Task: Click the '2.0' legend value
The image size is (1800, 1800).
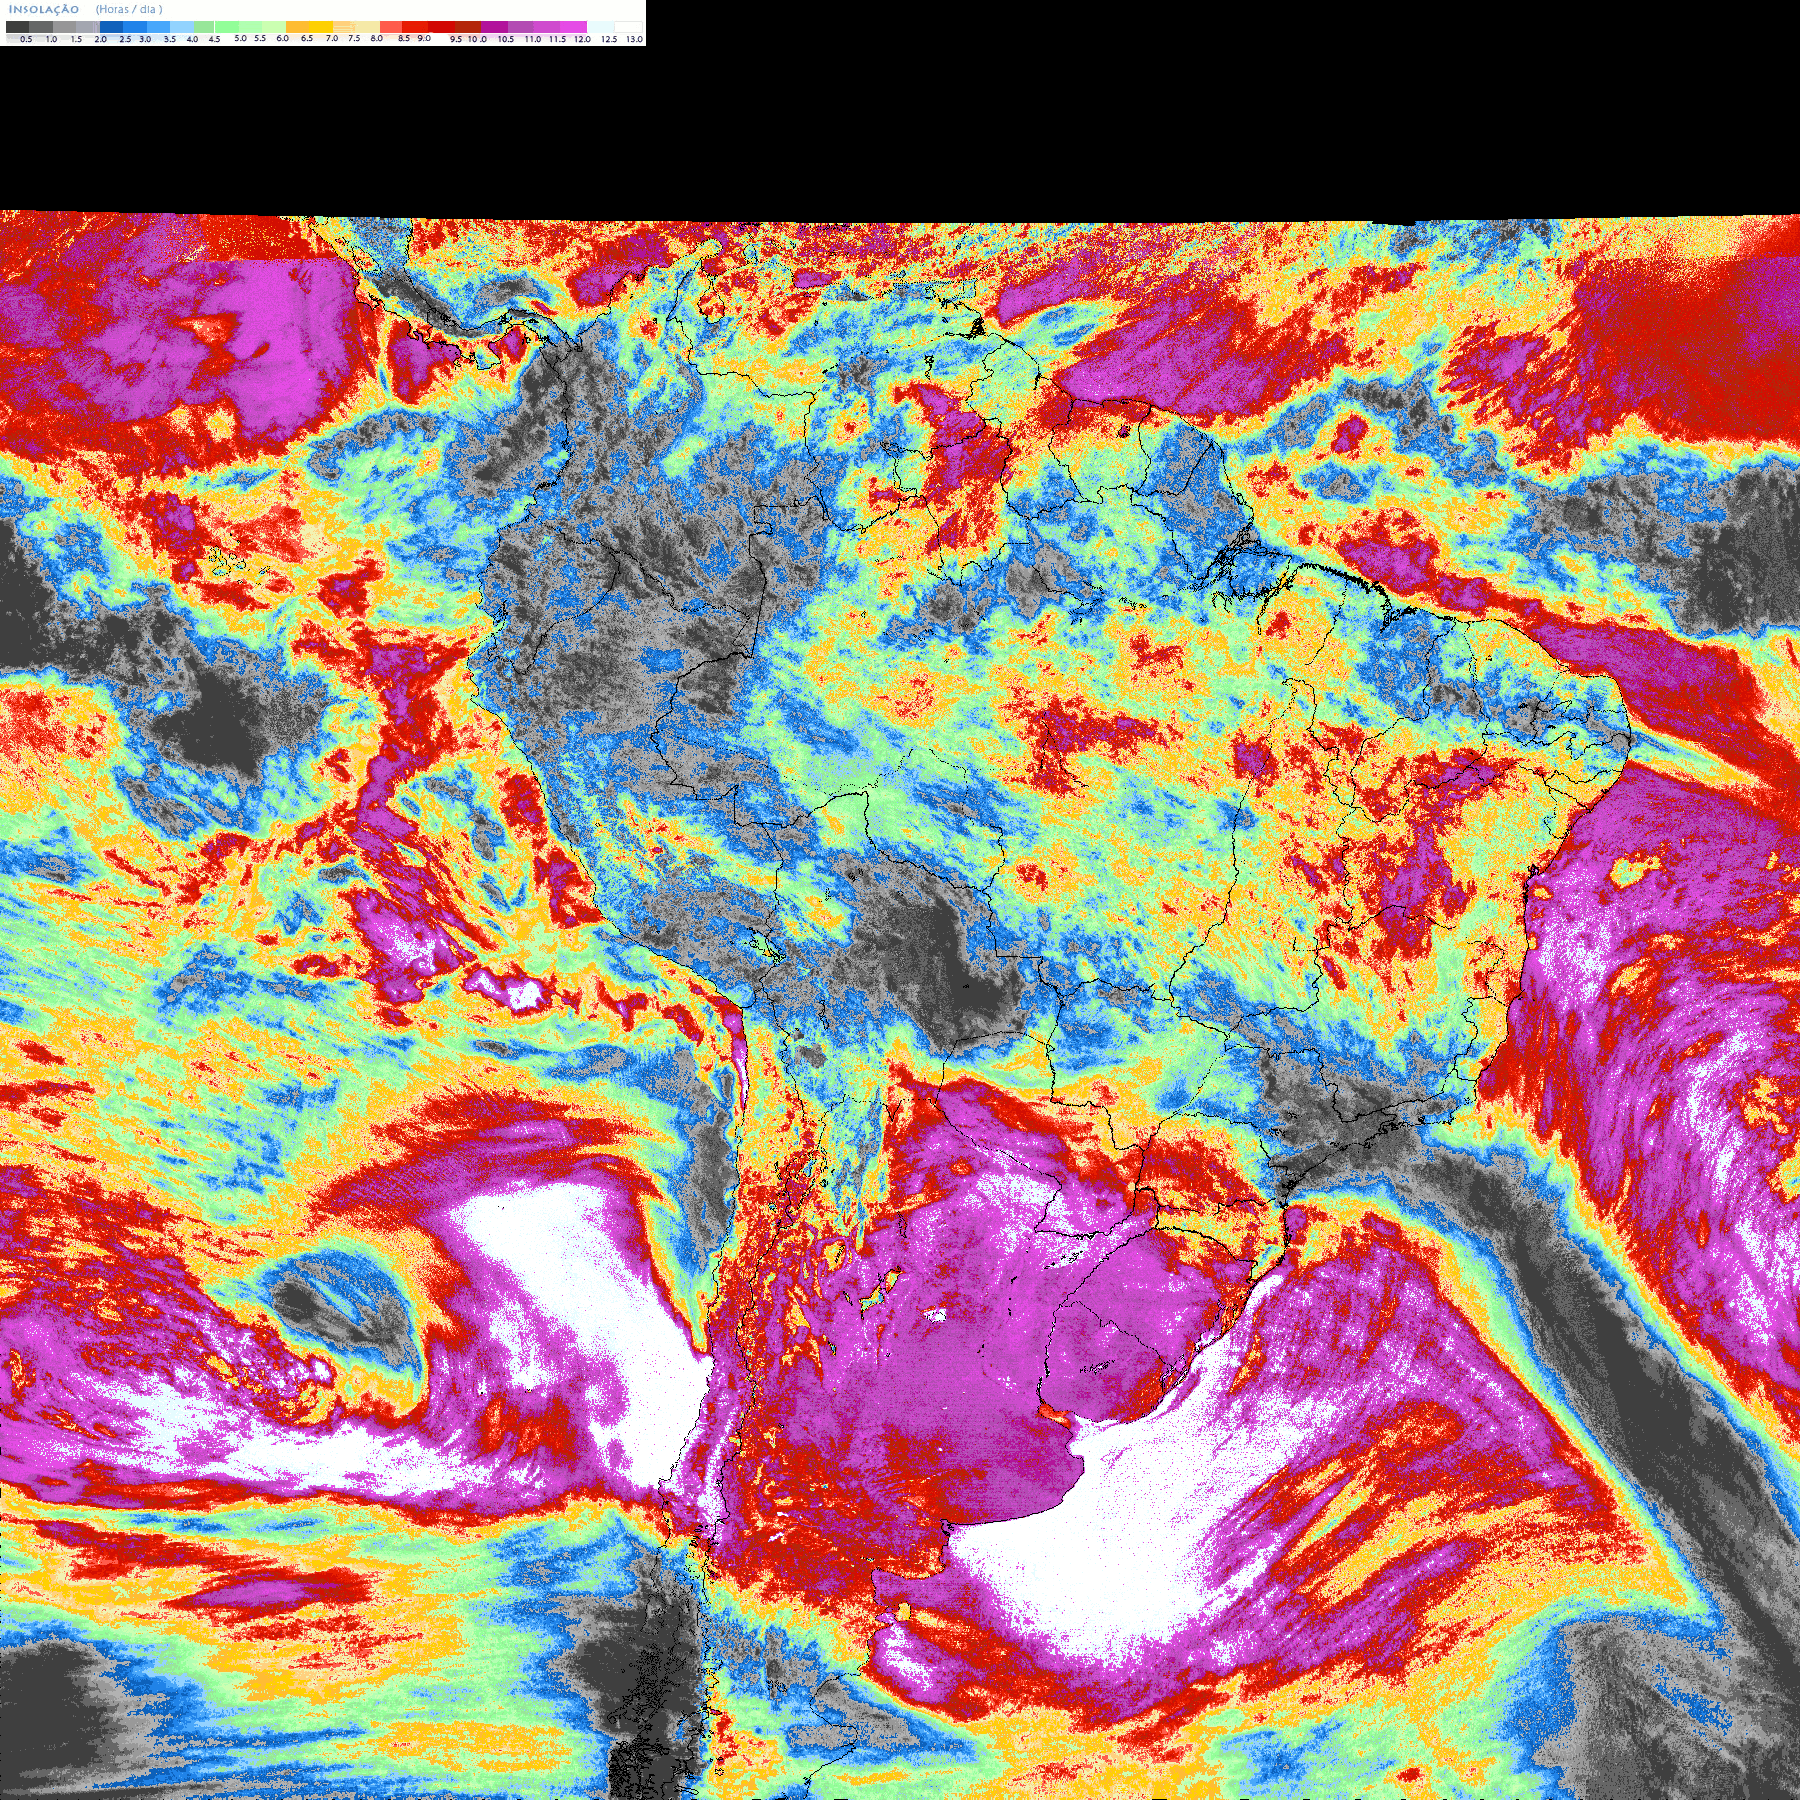Action: [100, 39]
